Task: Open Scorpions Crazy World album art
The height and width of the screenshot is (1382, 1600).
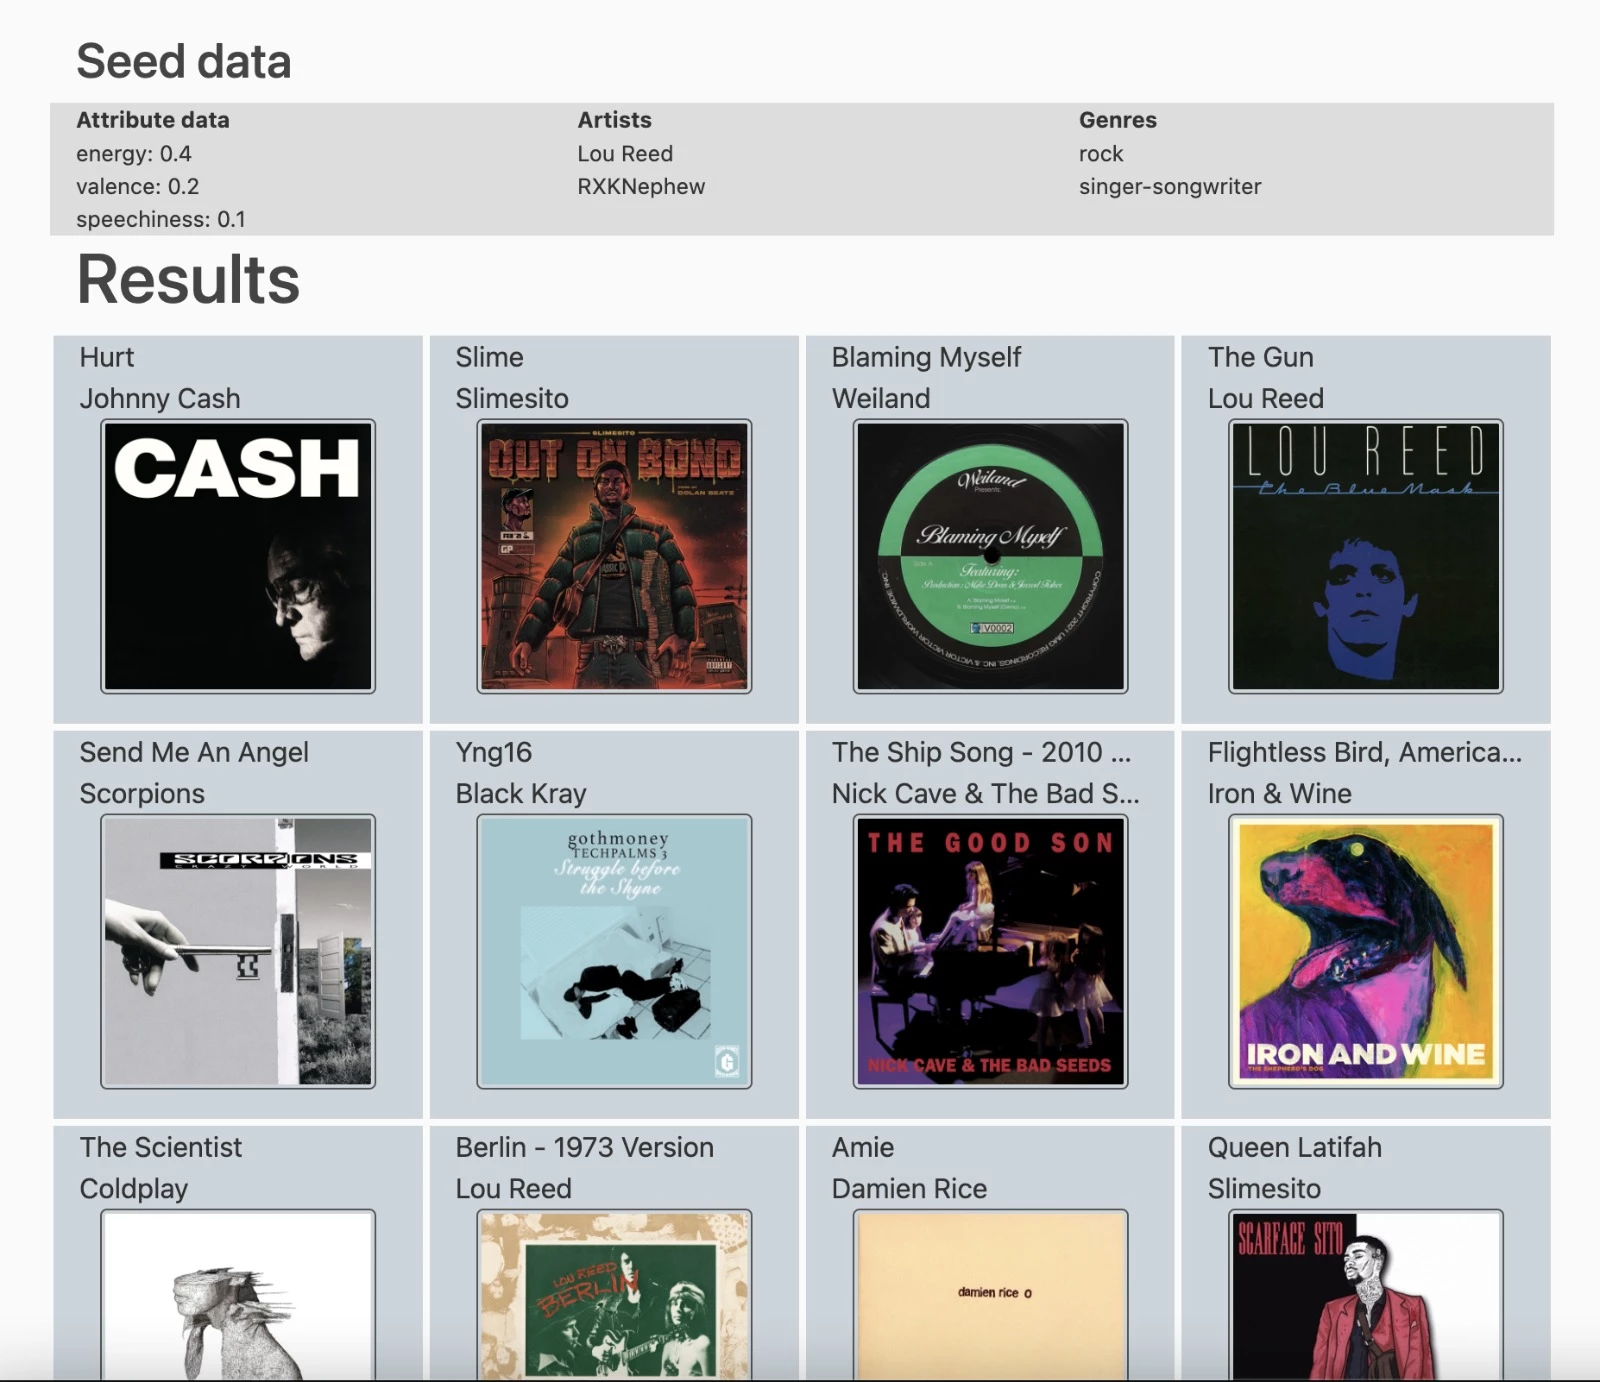Action: pyautogui.click(x=238, y=951)
